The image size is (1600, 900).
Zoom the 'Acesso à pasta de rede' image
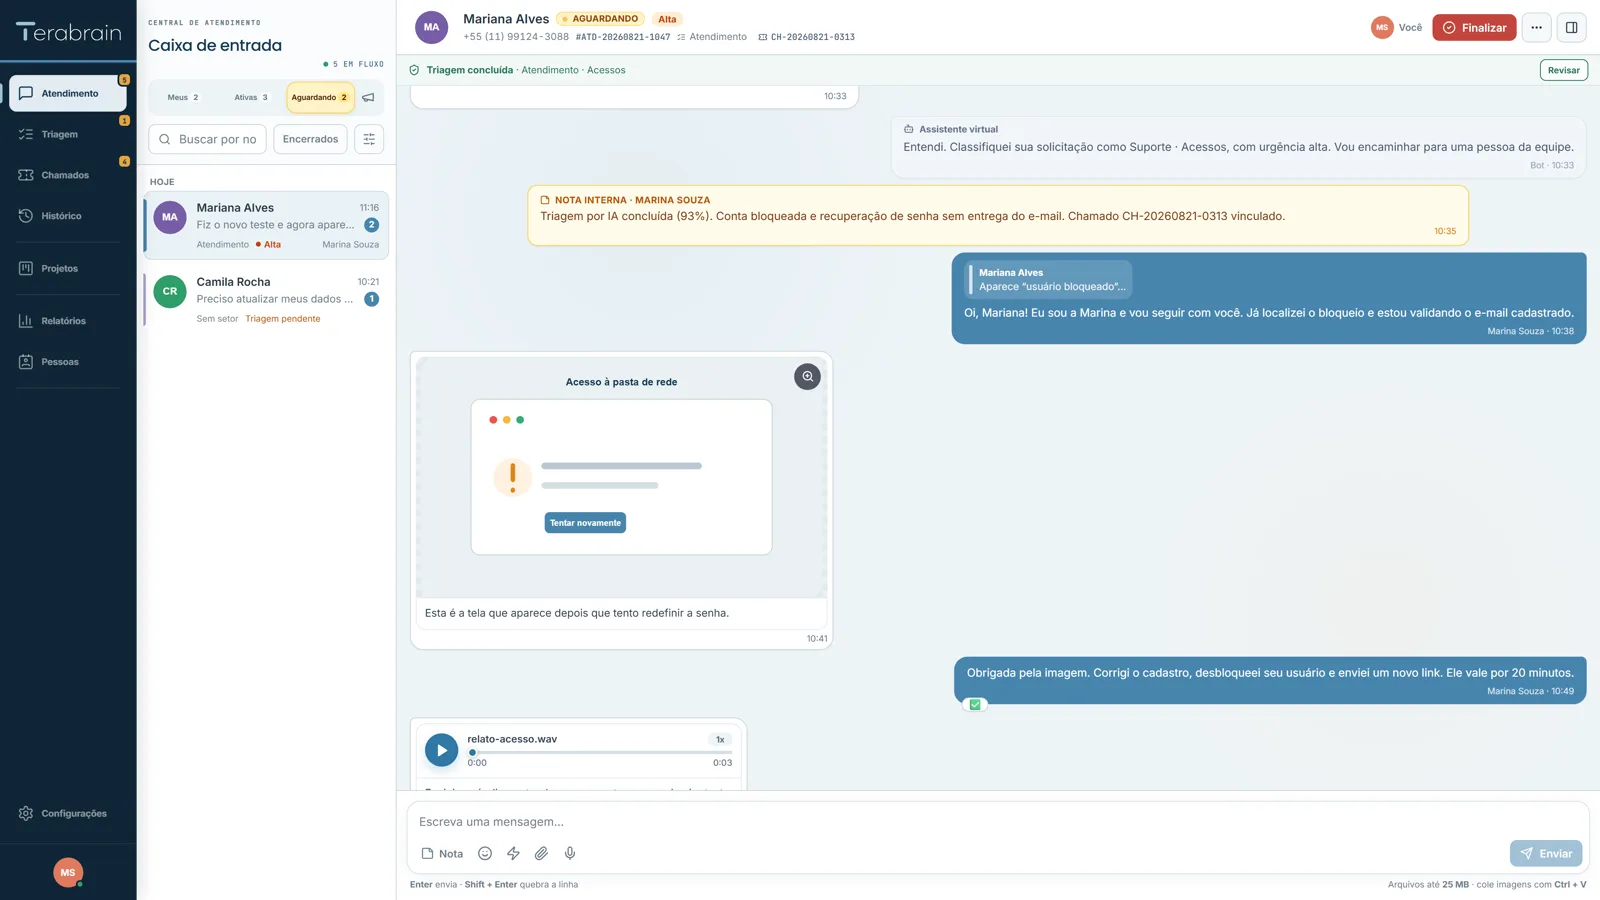click(x=807, y=377)
